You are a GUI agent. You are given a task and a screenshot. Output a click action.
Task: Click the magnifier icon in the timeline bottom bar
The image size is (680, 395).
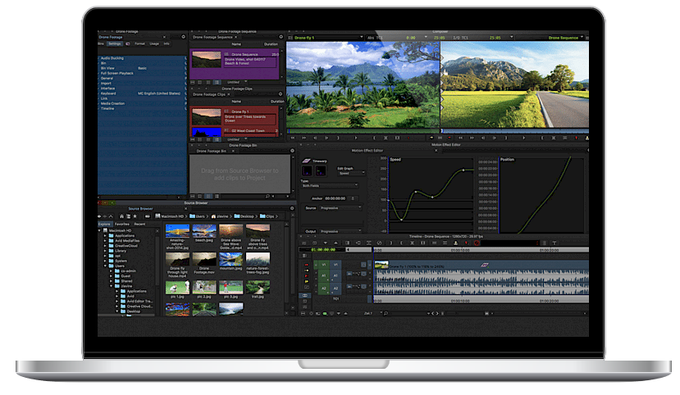[x=386, y=313]
